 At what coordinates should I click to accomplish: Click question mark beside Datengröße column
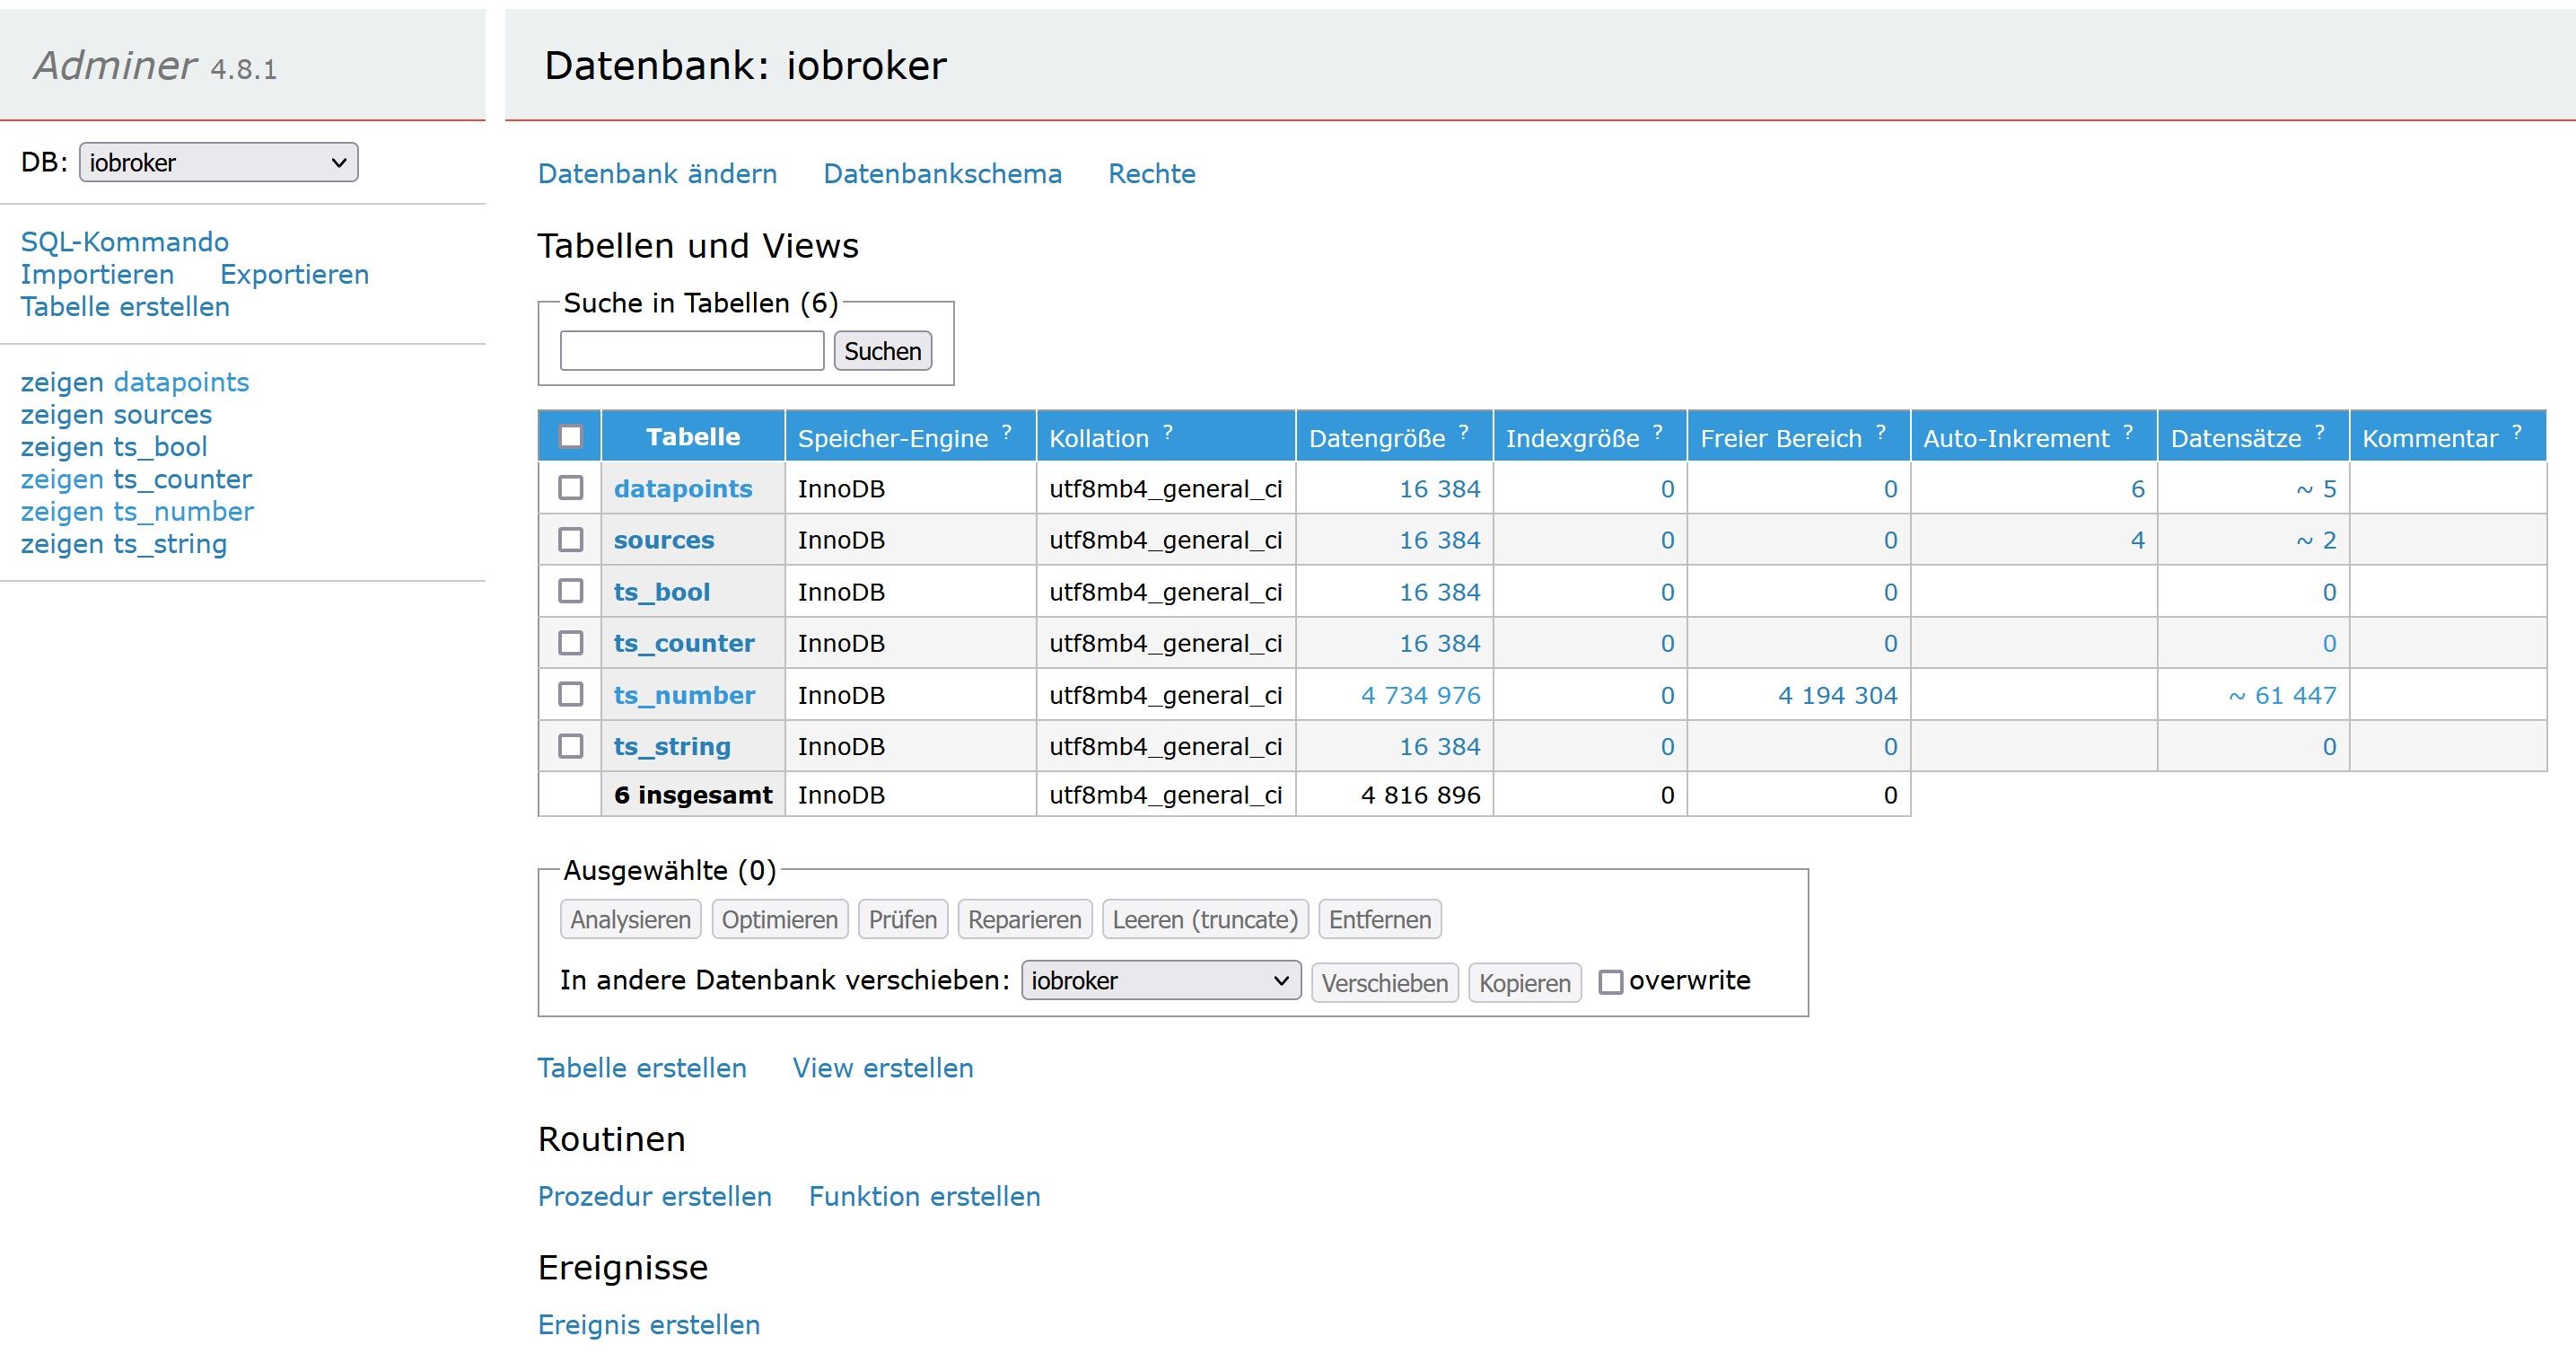point(1463,432)
